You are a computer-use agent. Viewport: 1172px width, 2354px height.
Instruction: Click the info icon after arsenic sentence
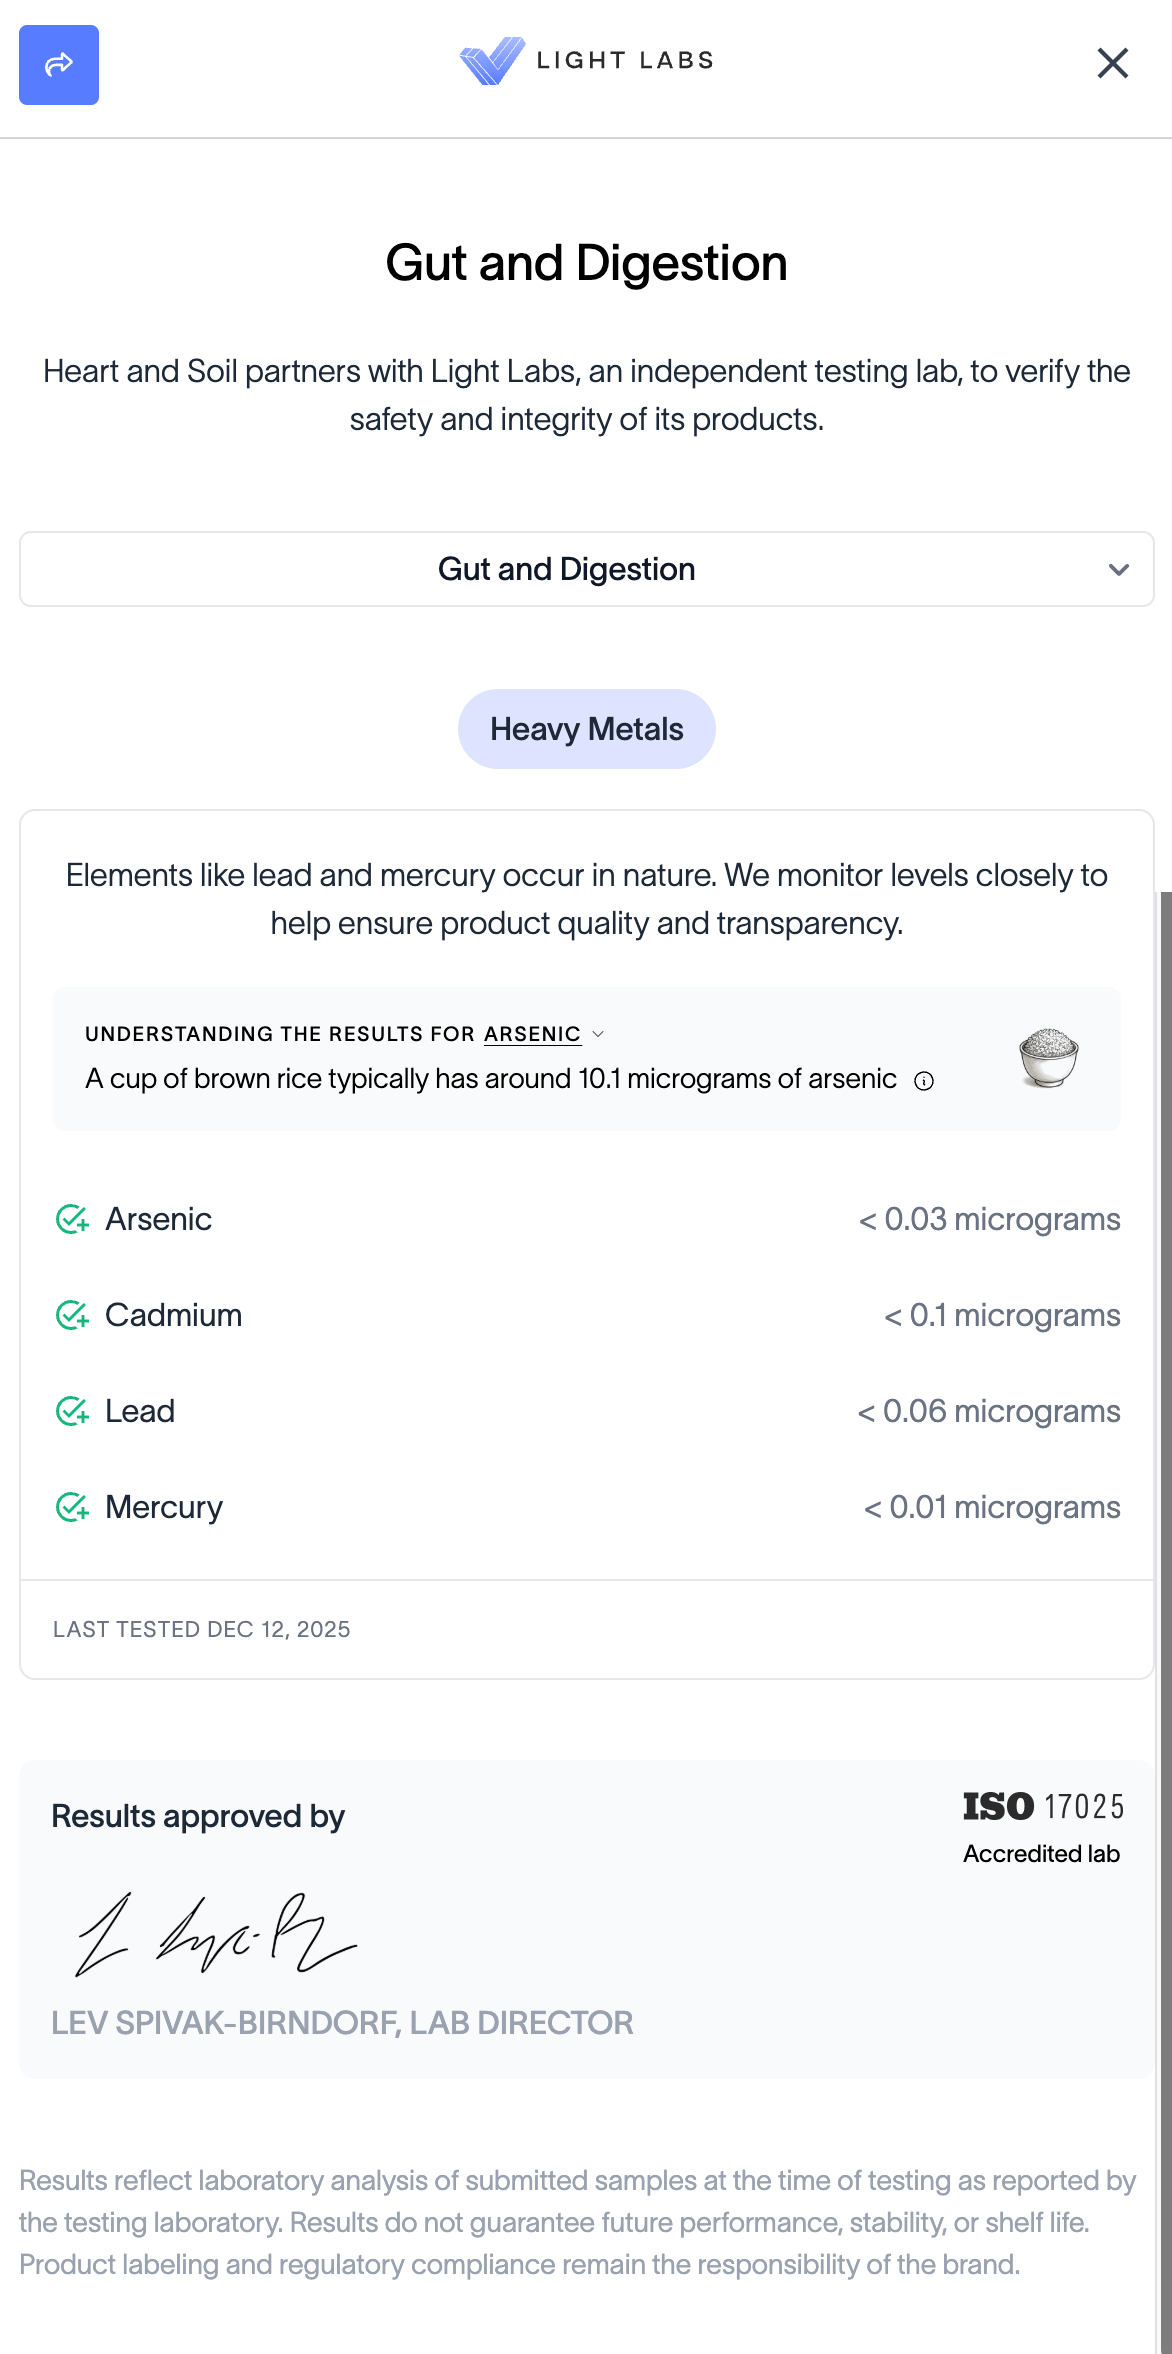[924, 1081]
